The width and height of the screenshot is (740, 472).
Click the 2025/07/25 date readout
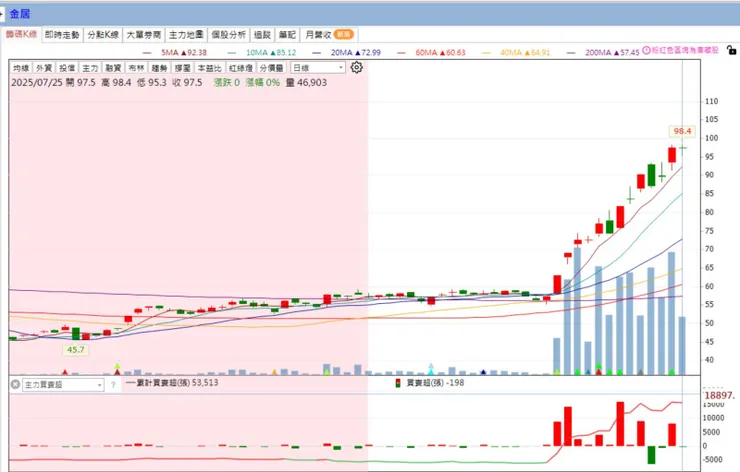37,83
